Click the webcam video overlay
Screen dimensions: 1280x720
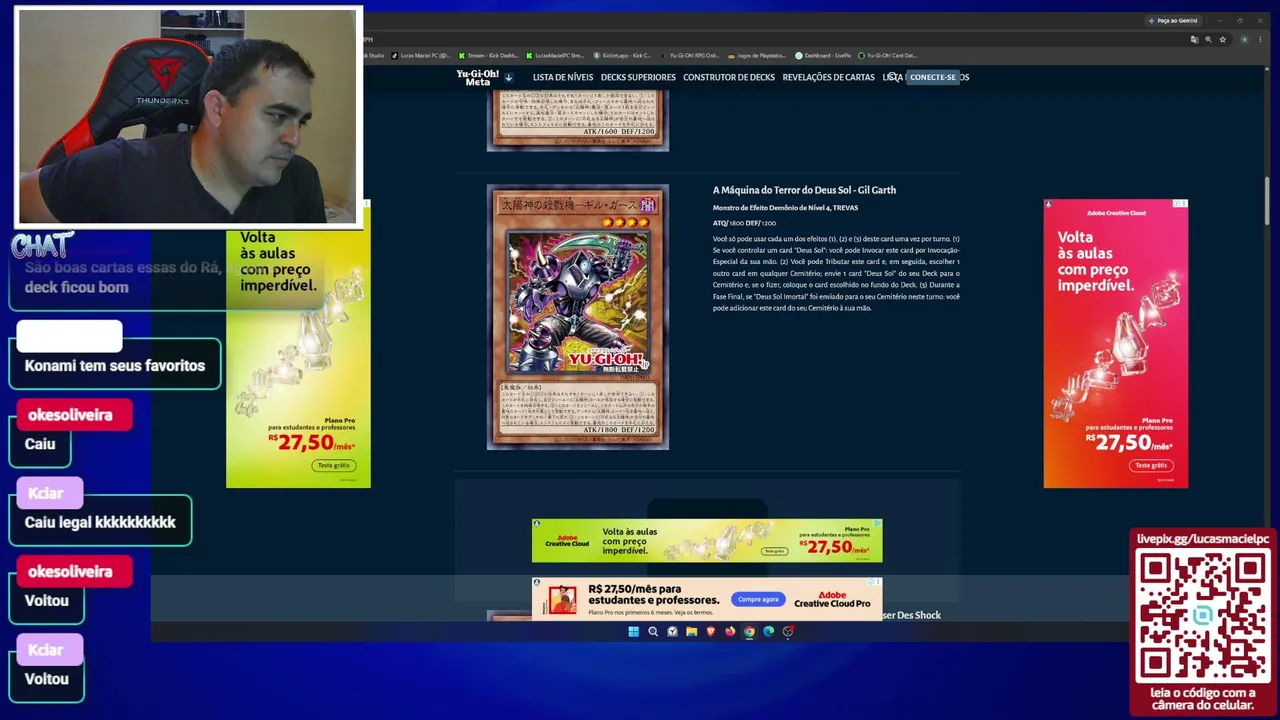pos(188,117)
